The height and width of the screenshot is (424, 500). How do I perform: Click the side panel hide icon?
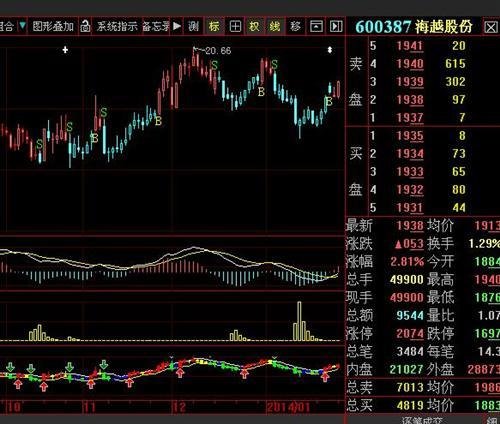336,26
